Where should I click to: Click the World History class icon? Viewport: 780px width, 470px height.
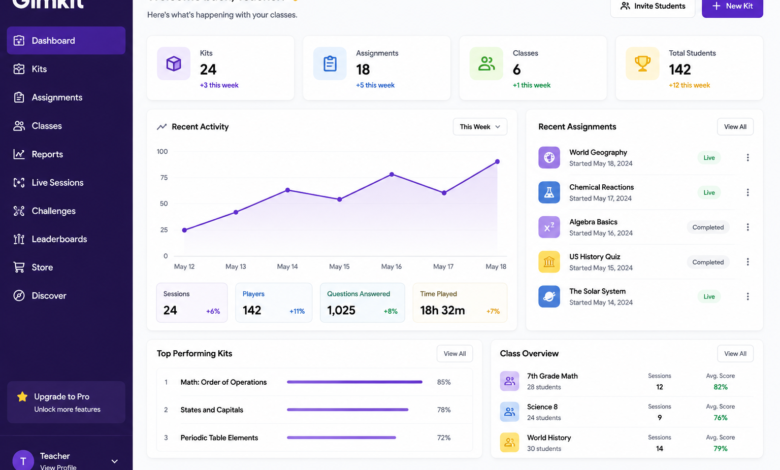pyautogui.click(x=509, y=443)
